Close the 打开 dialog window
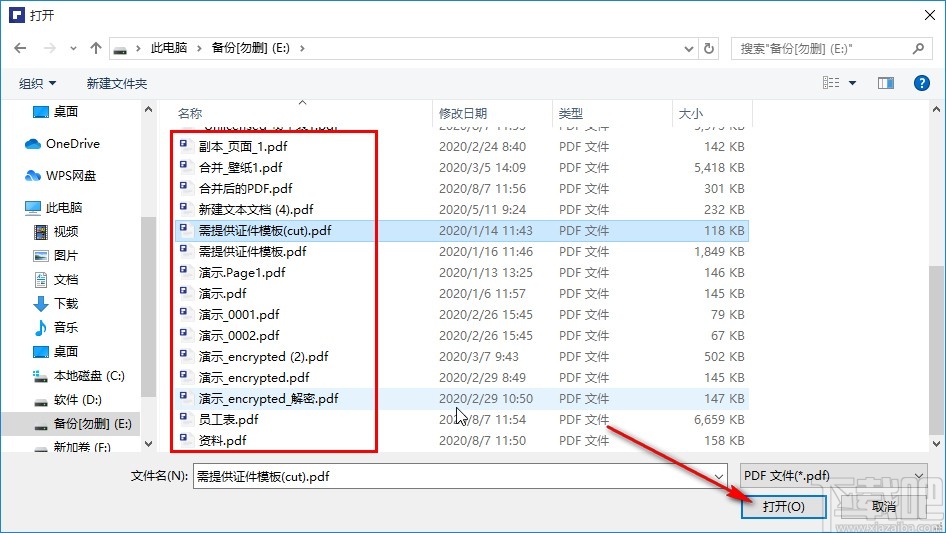Screen dimensions: 946x533 [930, 14]
